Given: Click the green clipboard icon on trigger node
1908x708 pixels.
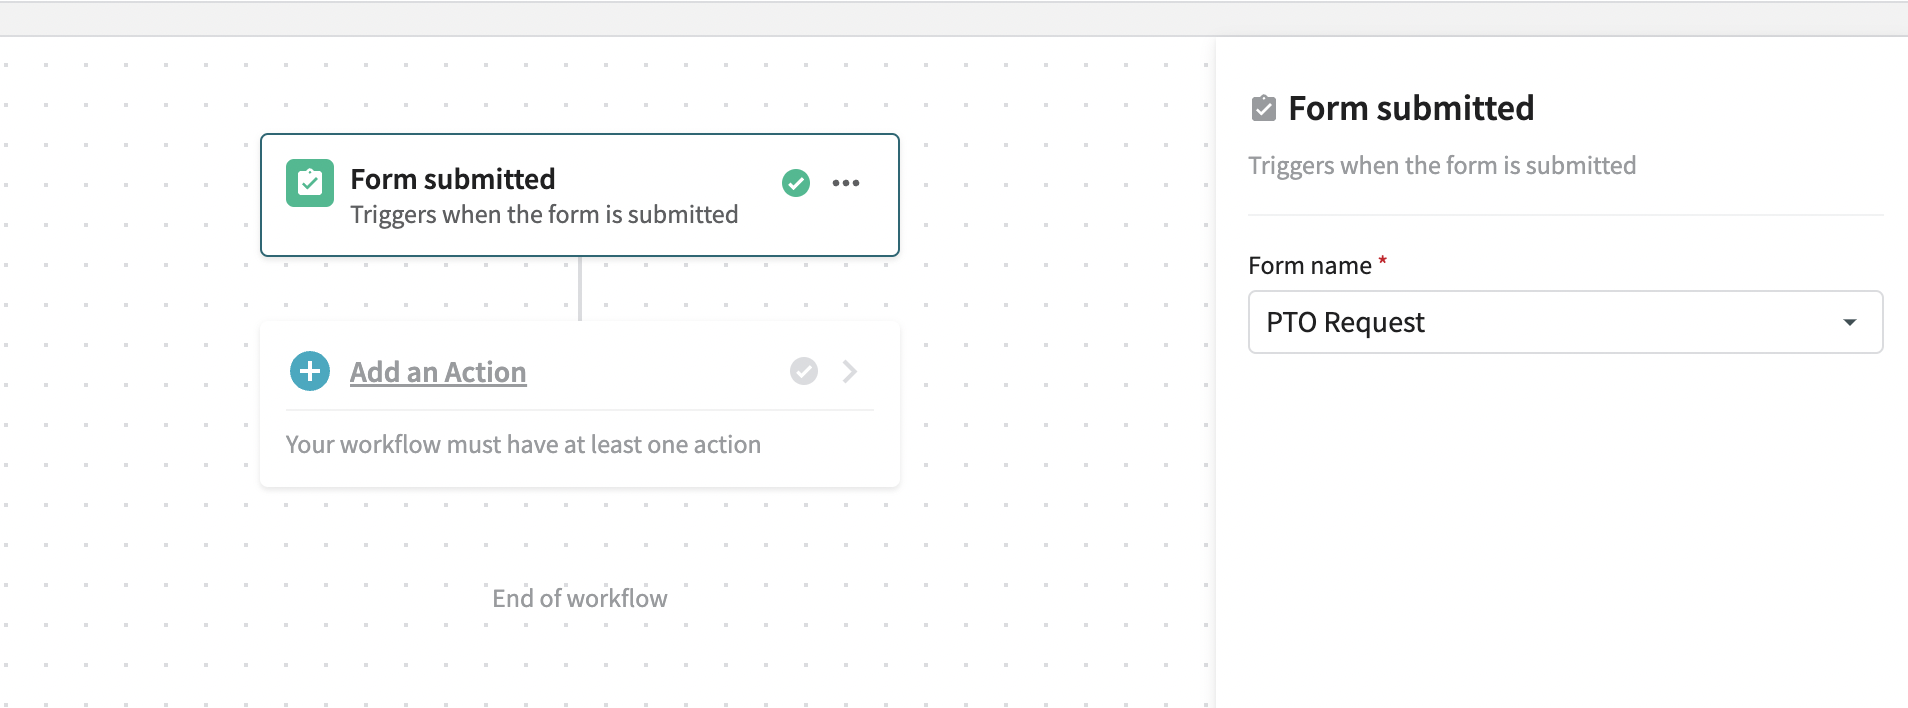Looking at the screenshot, I should (310, 183).
